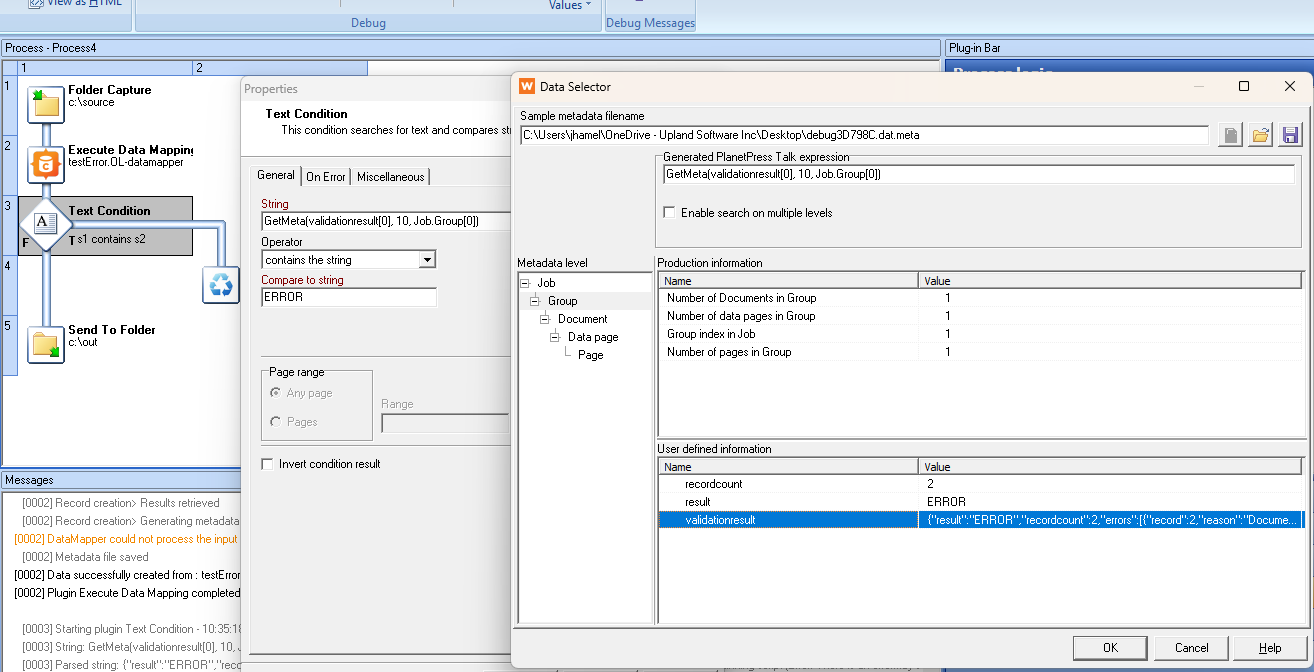The image size is (1314, 672).
Task: Collapse the Job node in metadata tree
Action: (525, 283)
